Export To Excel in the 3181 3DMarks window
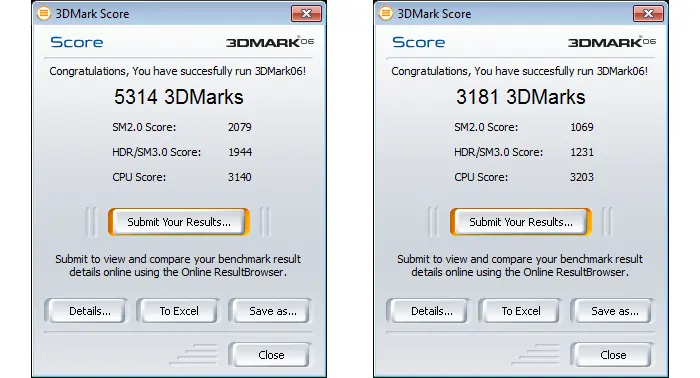This screenshot has height=378, width=700. (x=521, y=311)
